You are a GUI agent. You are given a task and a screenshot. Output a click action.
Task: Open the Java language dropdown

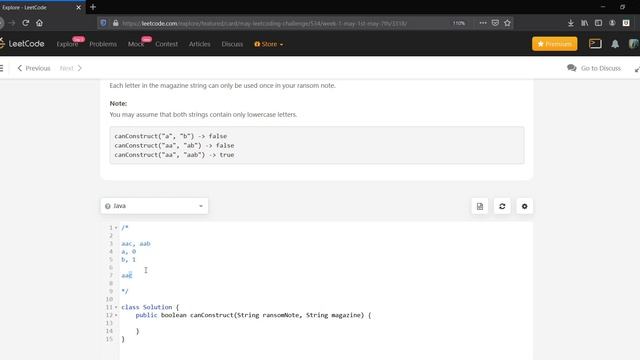(154, 206)
